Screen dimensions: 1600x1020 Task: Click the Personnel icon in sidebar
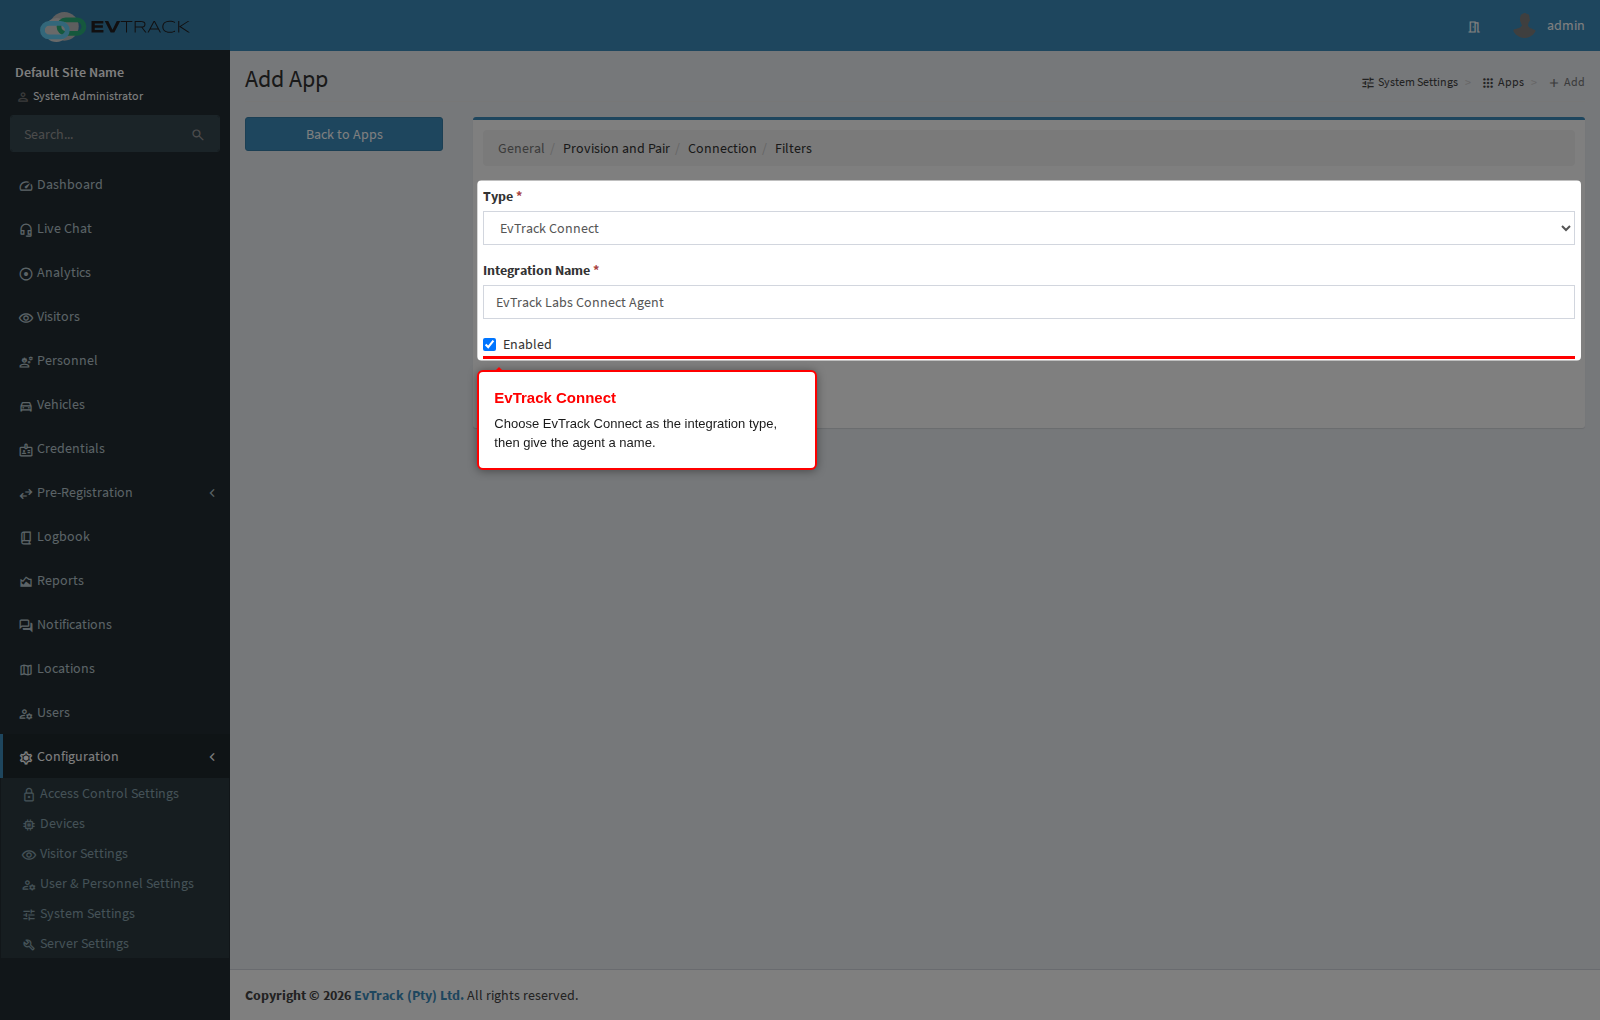pyautogui.click(x=26, y=362)
